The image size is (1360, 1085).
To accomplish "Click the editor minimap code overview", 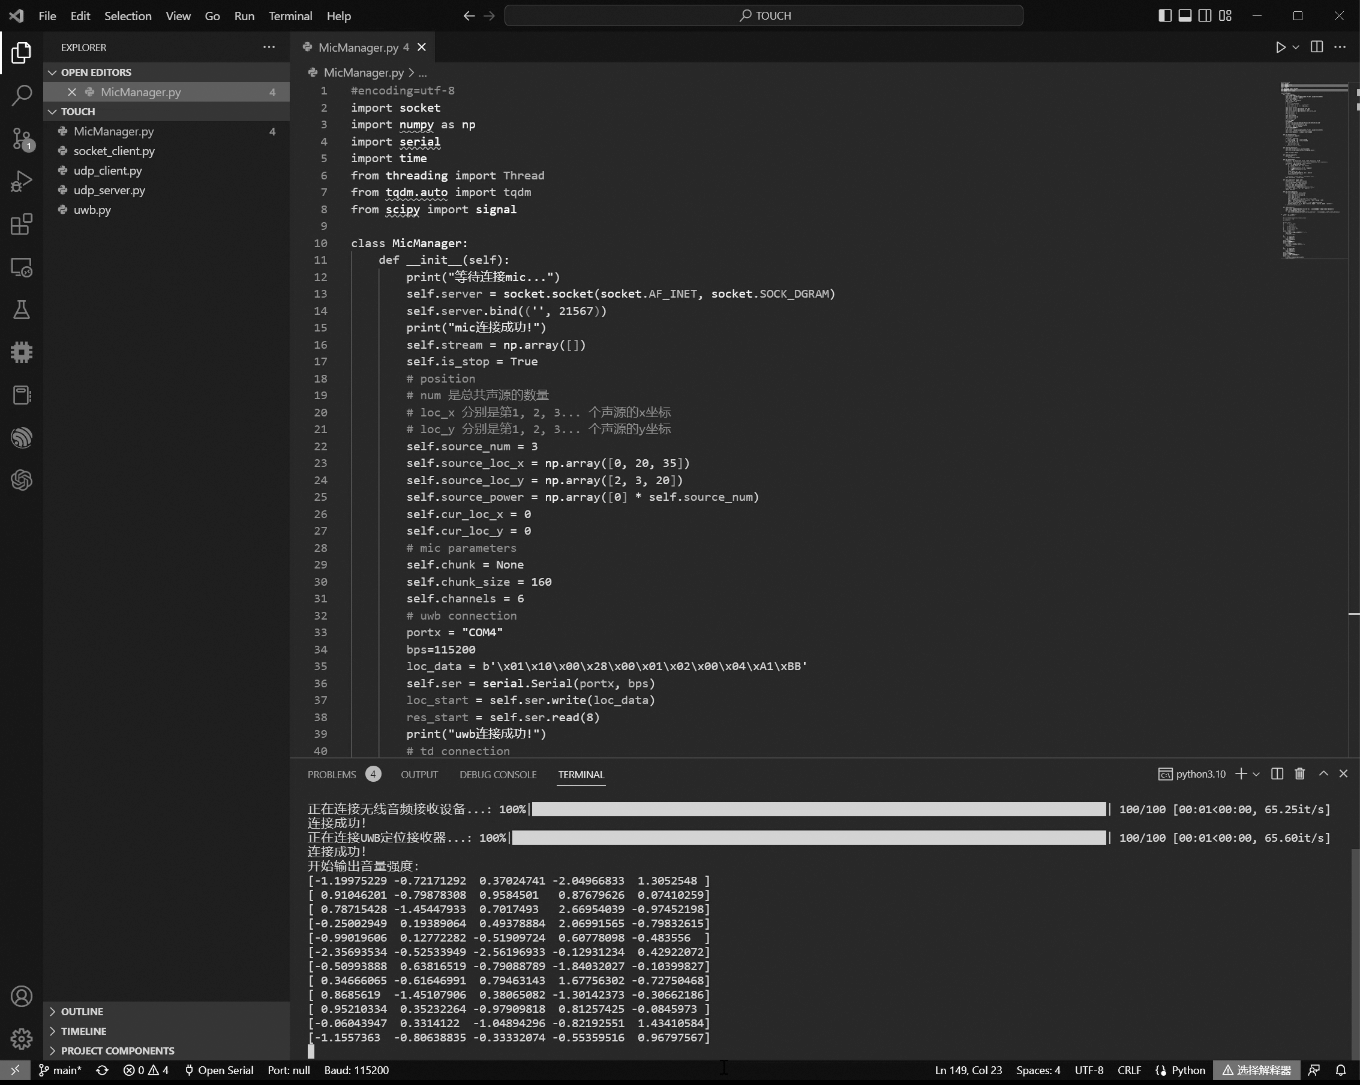I will coord(1314,170).
